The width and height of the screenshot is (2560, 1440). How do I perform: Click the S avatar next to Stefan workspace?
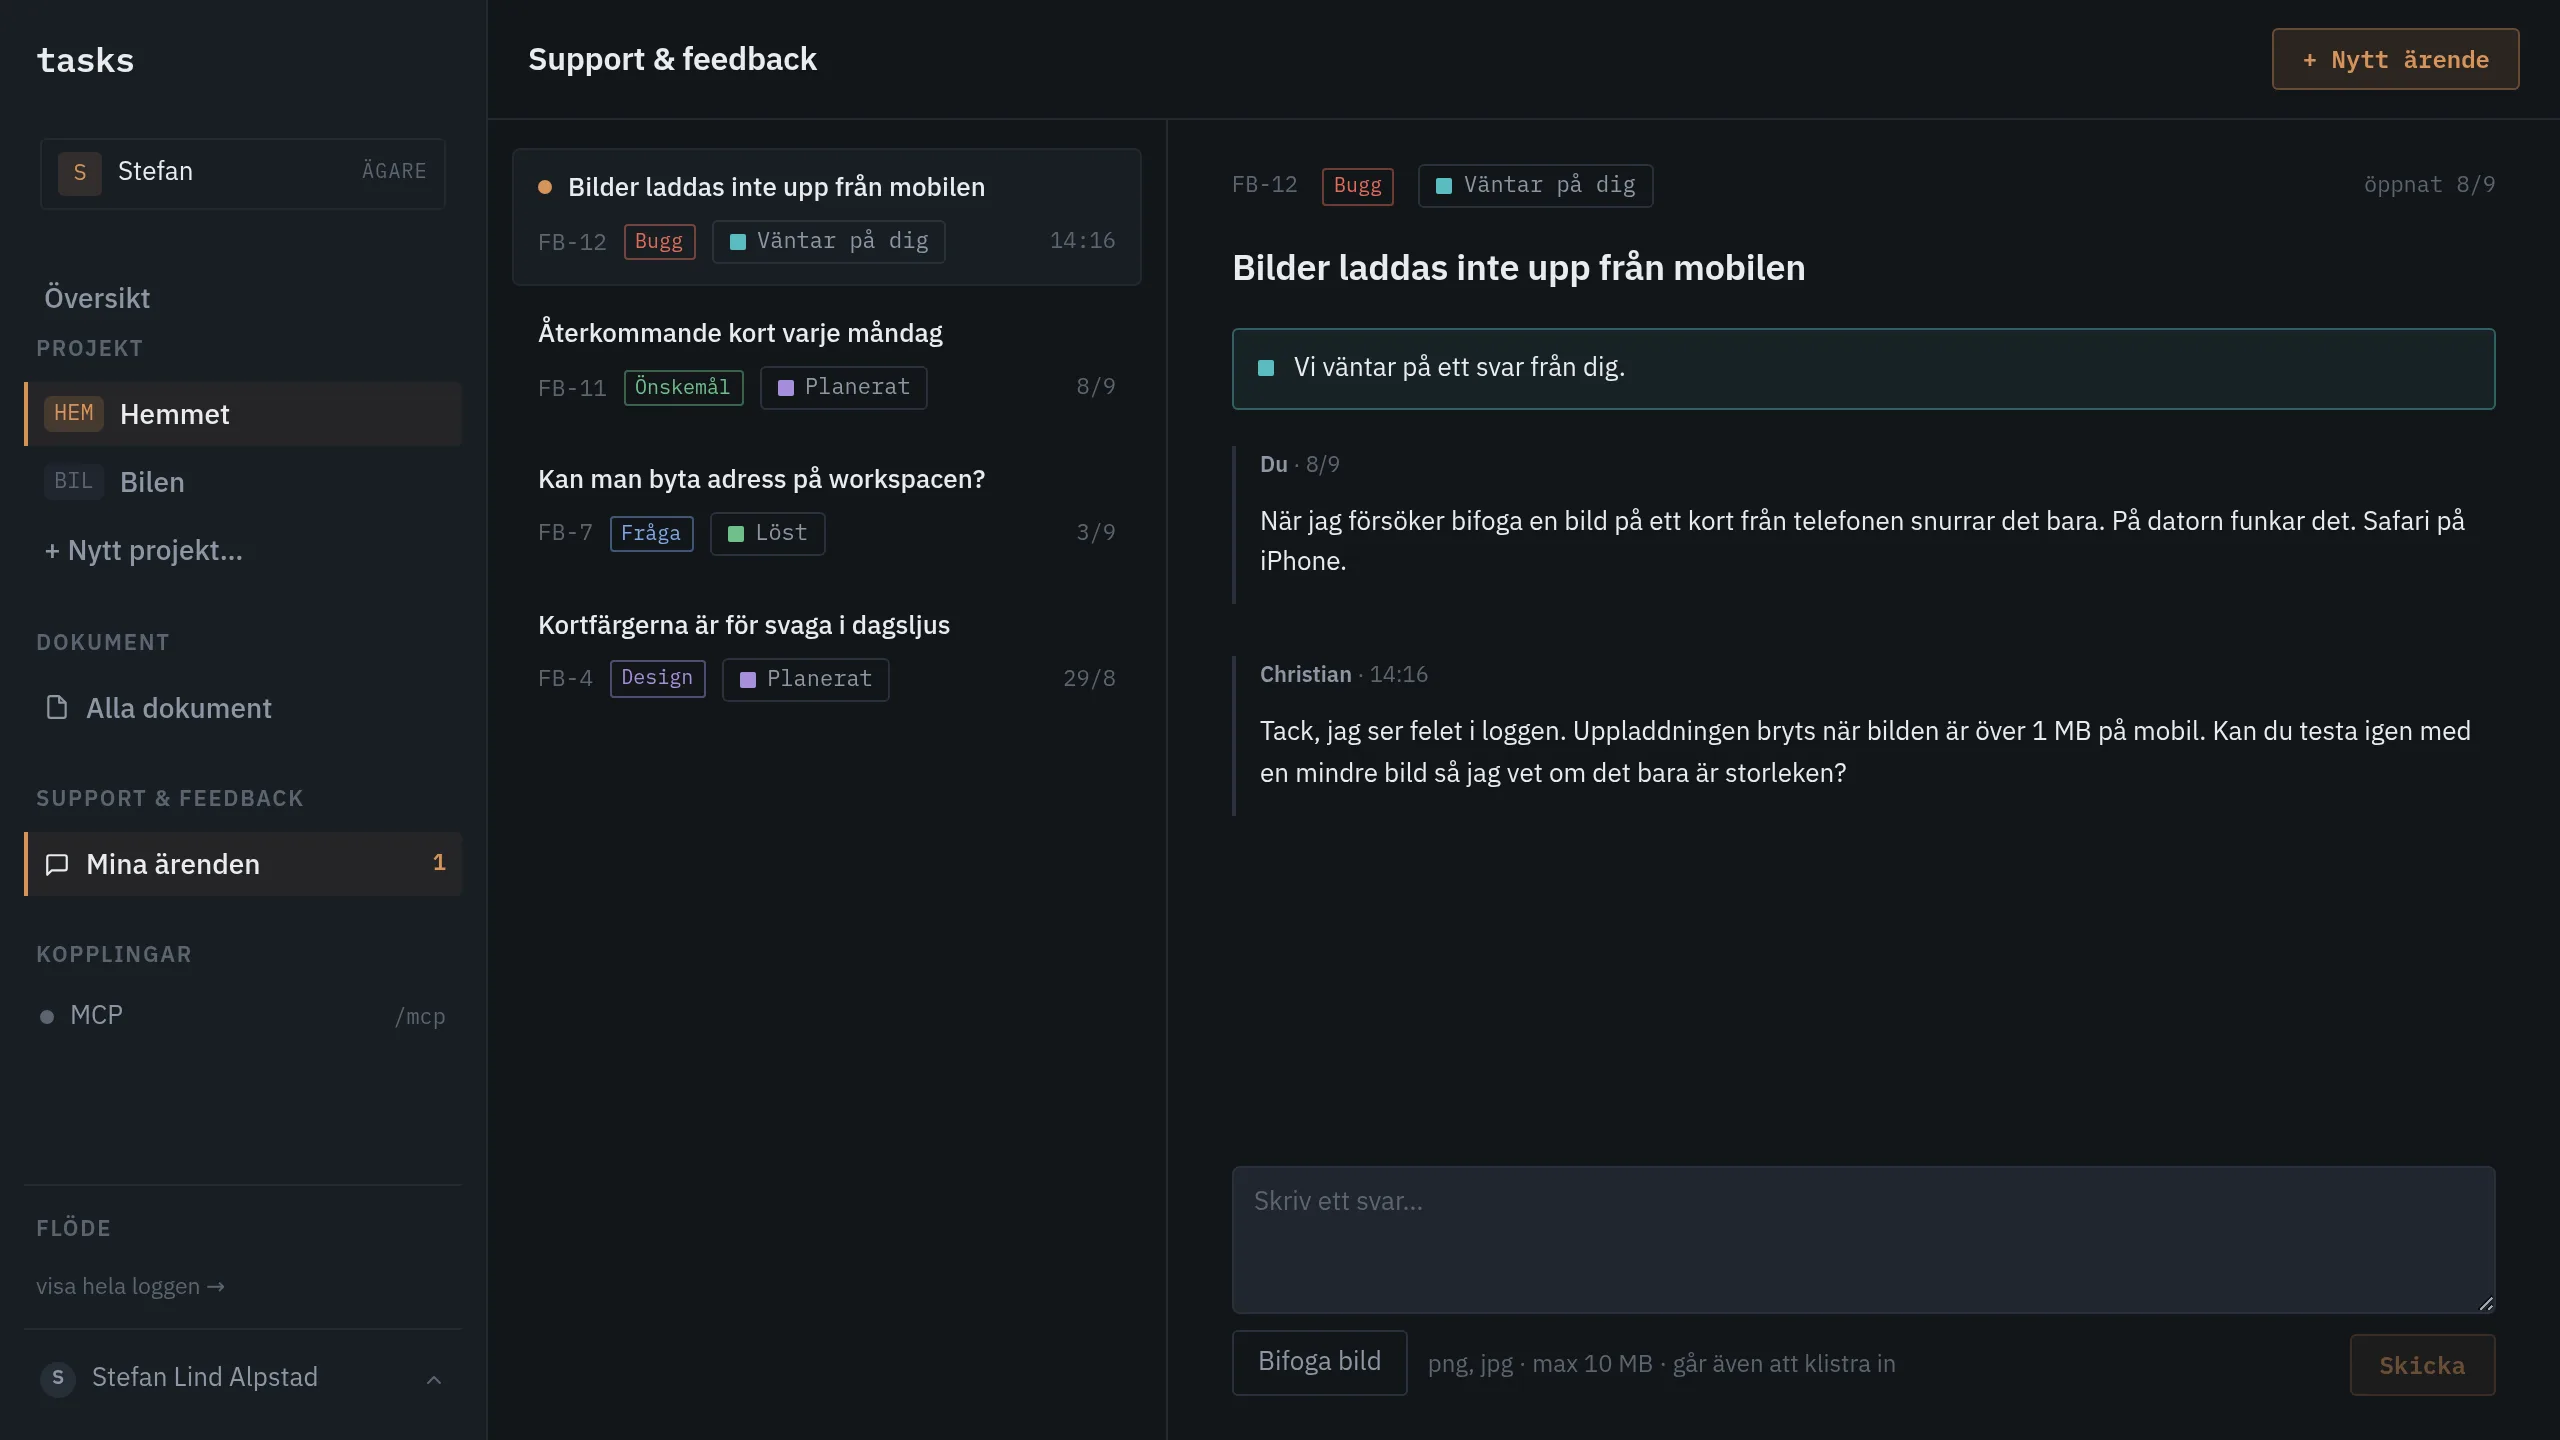(x=80, y=173)
